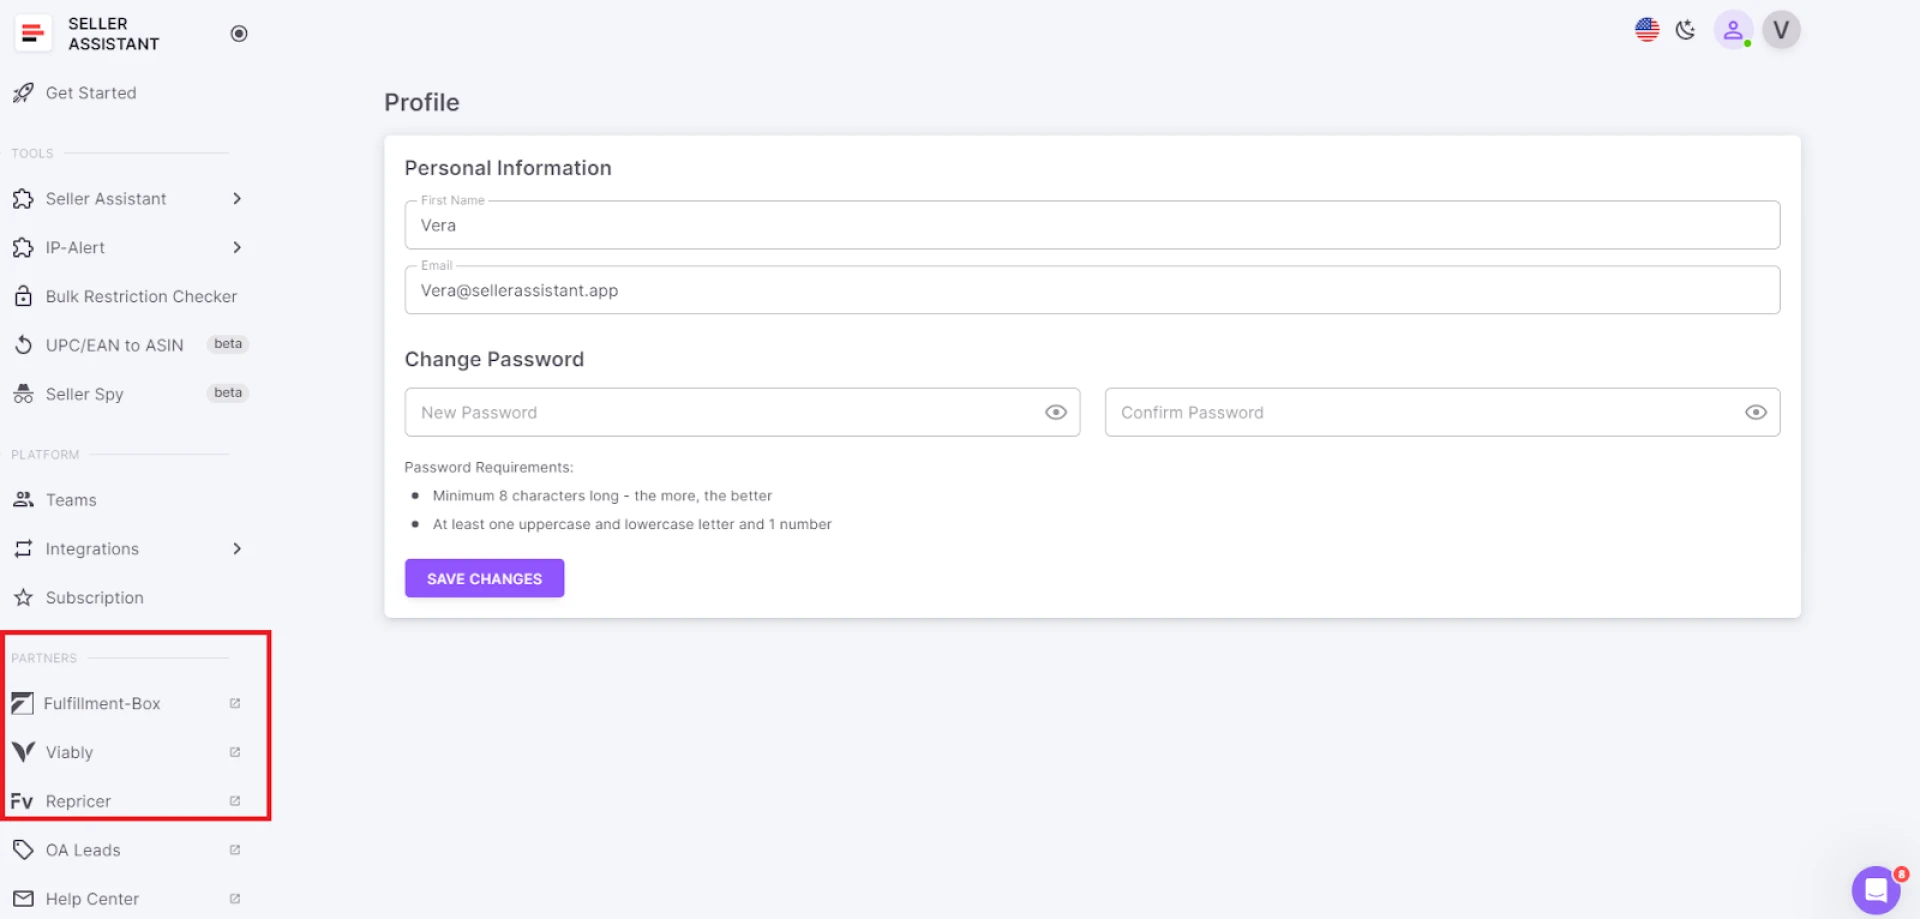Click the Seller Assistant logo icon
This screenshot has height=919, width=1920.
[x=32, y=33]
